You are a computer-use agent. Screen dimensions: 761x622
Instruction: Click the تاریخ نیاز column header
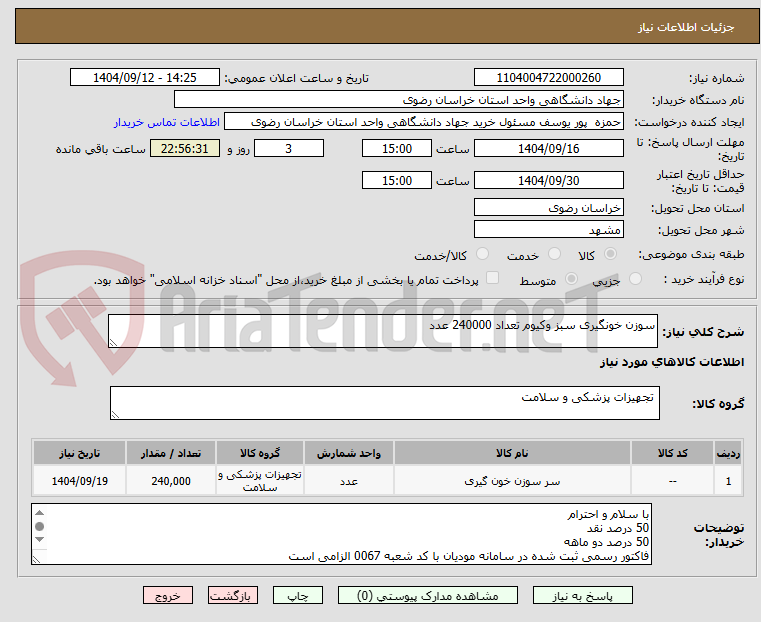80,453
